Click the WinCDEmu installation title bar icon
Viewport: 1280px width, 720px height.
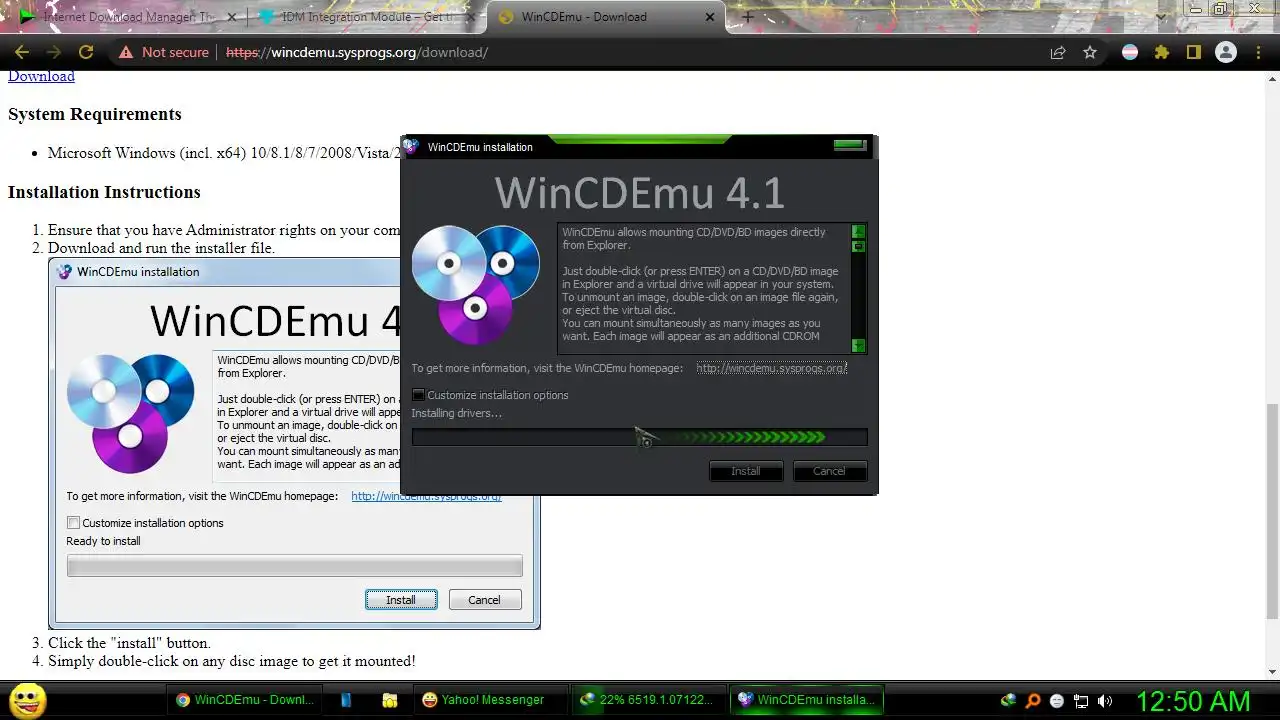(x=411, y=147)
